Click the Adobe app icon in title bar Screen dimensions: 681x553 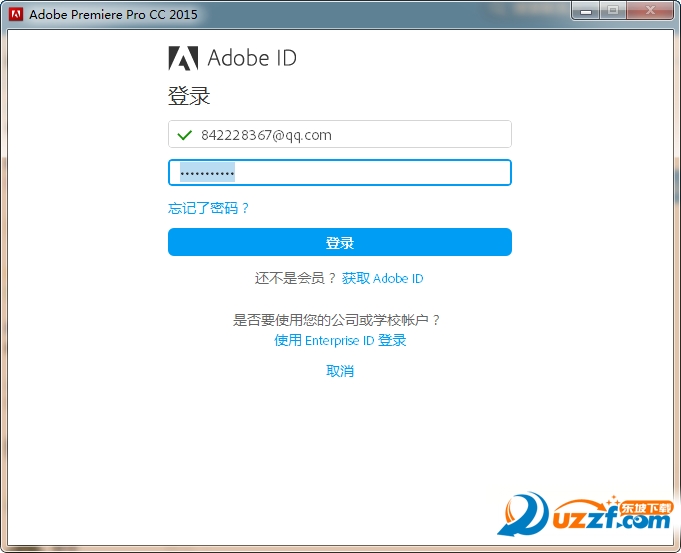16,14
